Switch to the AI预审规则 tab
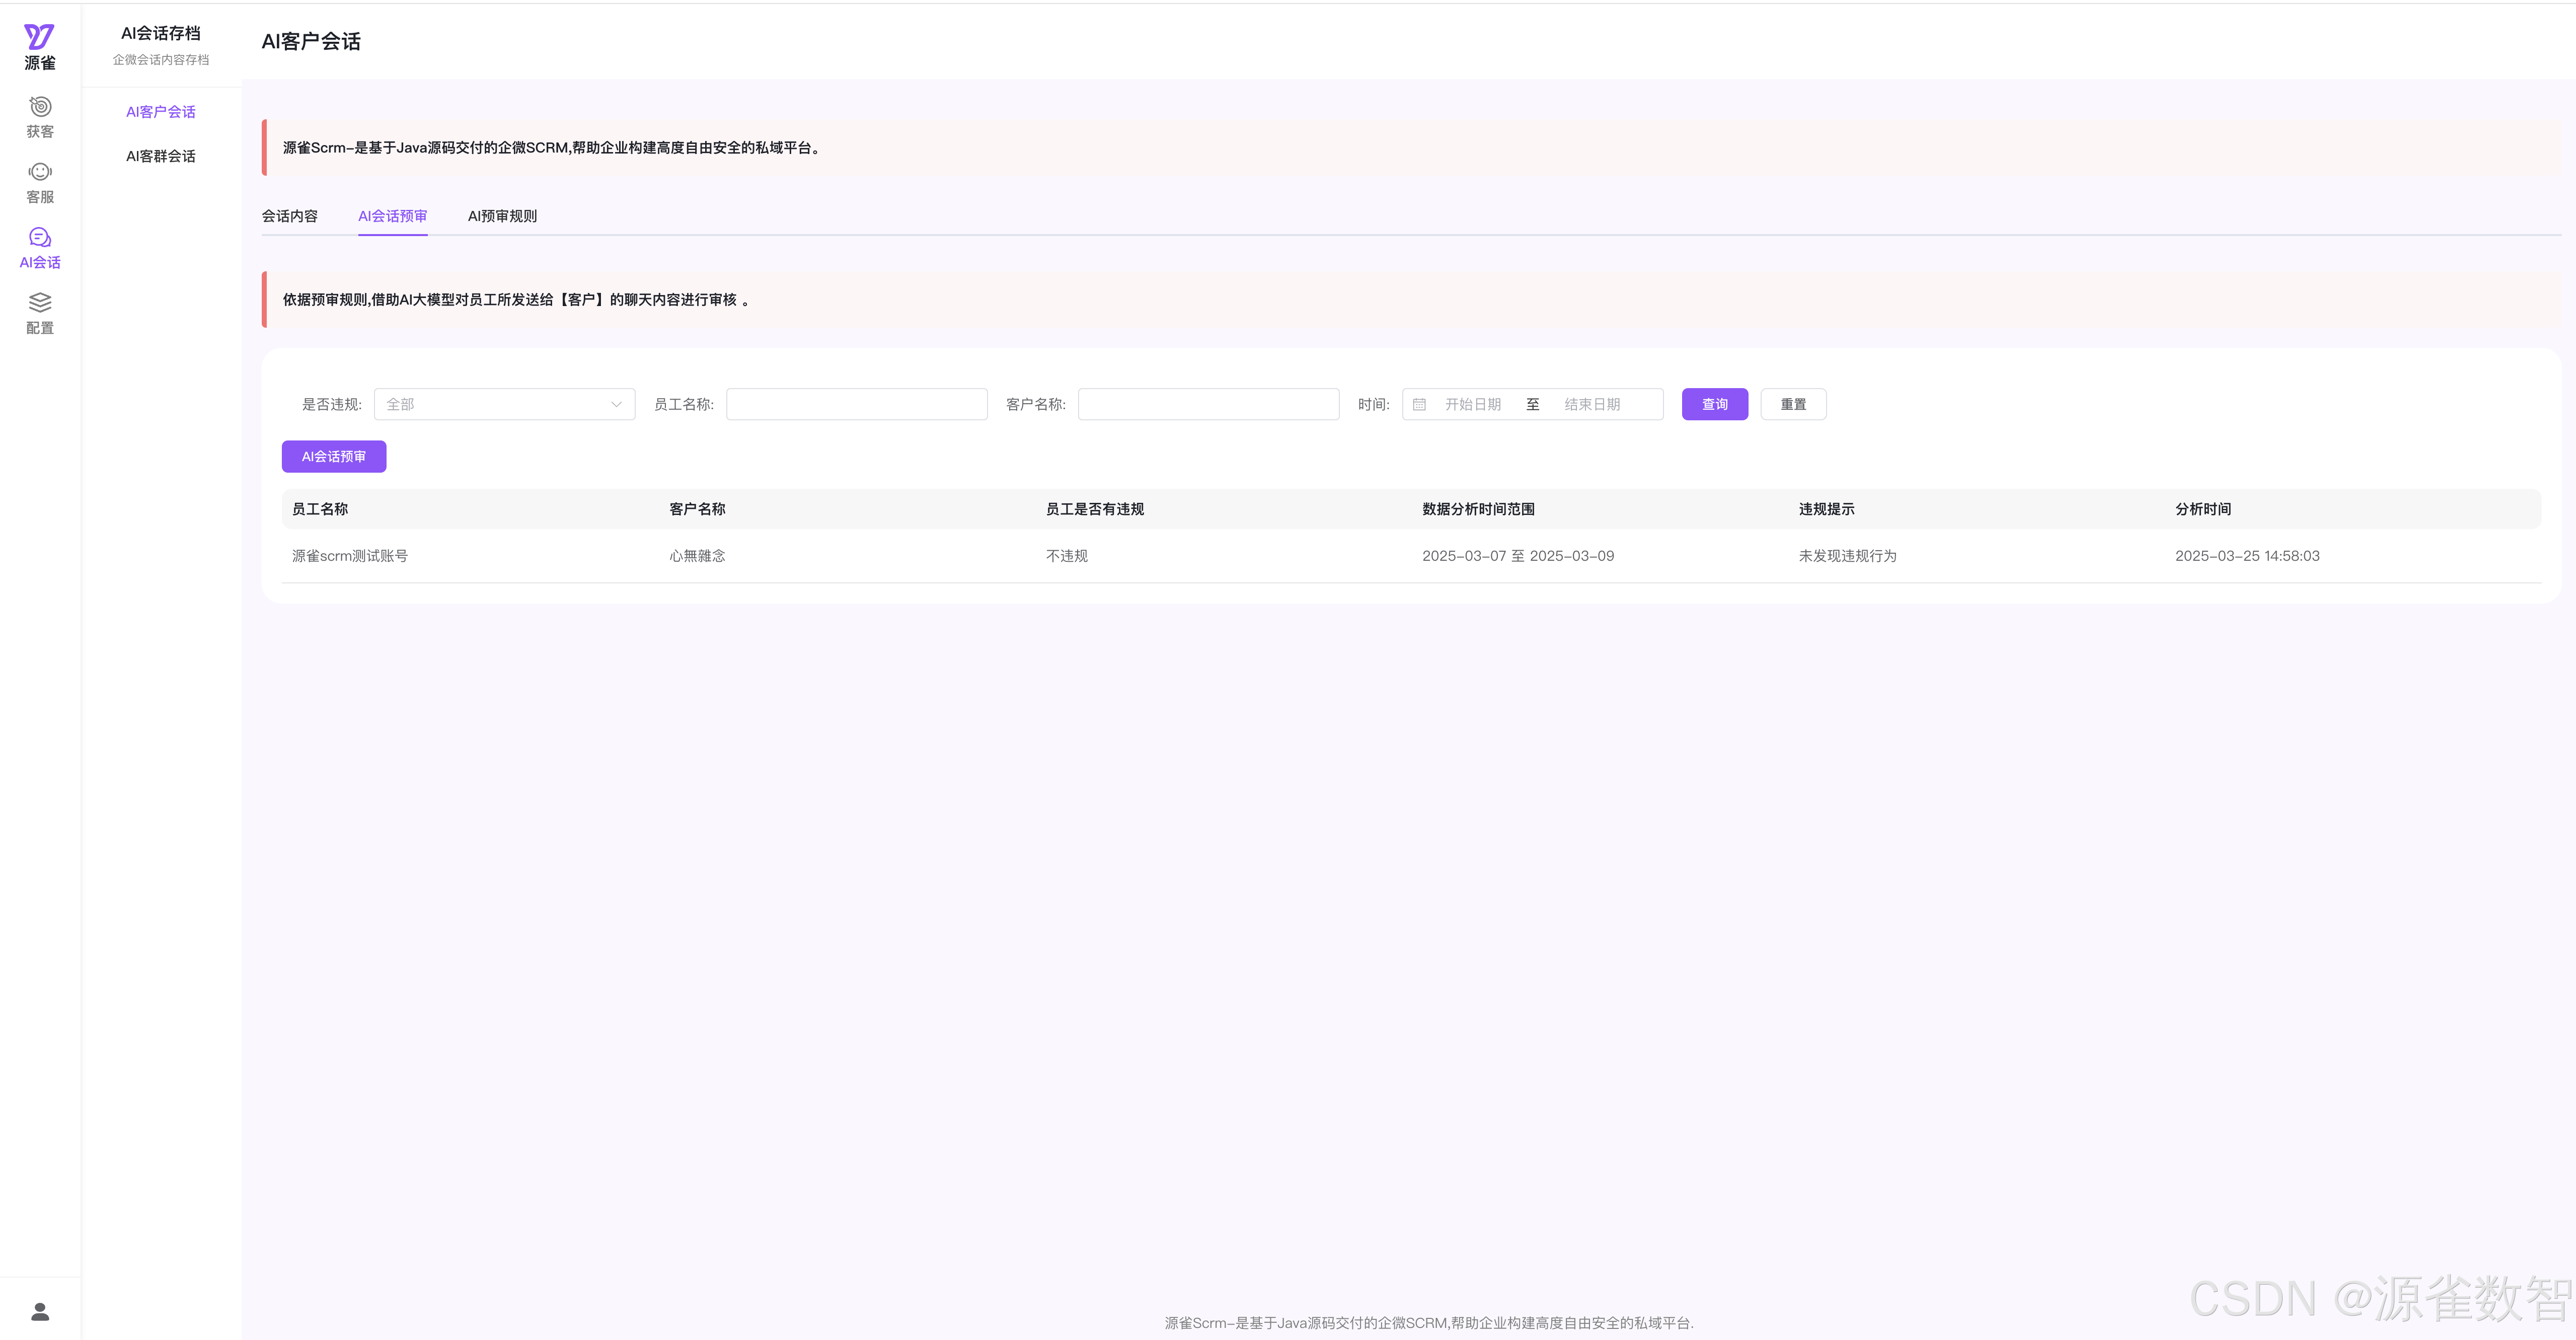This screenshot has width=2576, height=1340. (x=502, y=216)
